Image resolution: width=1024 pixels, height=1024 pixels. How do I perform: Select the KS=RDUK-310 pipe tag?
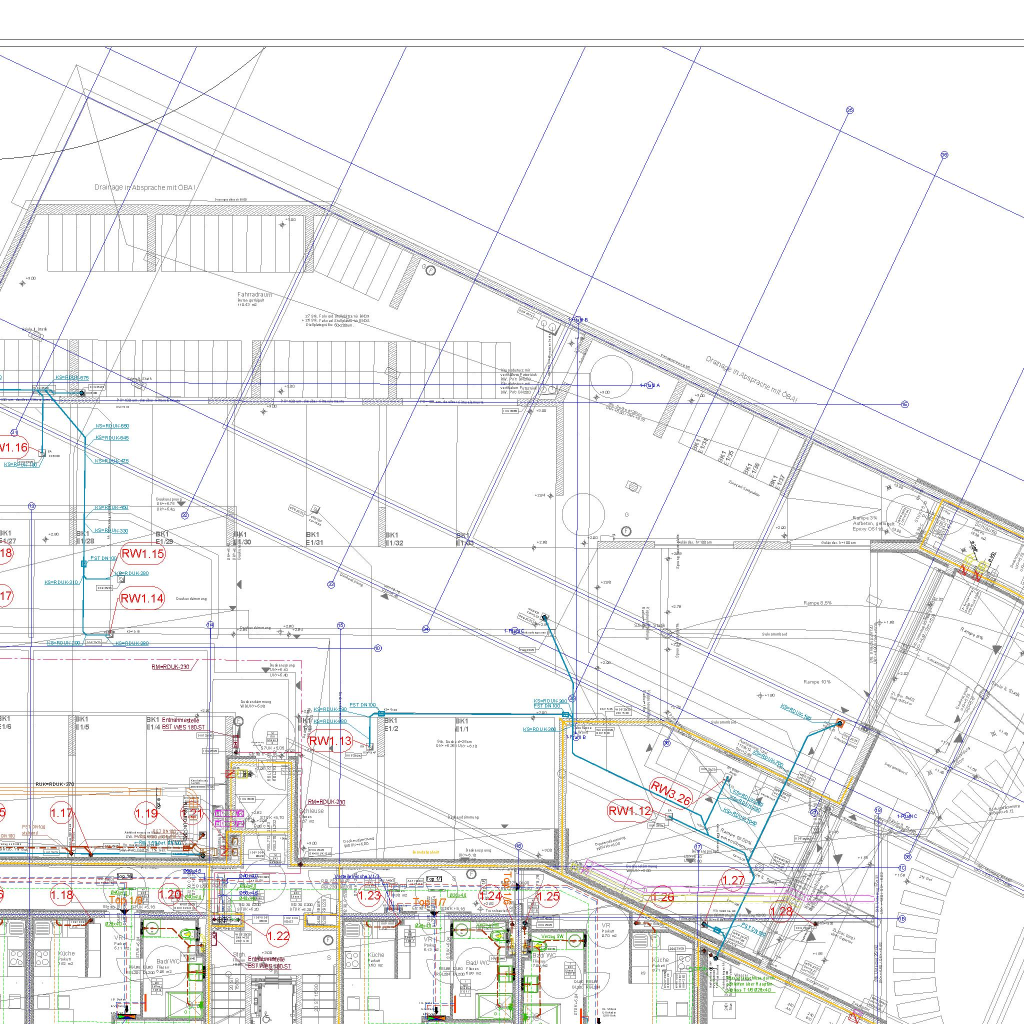pyautogui.click(x=62, y=583)
